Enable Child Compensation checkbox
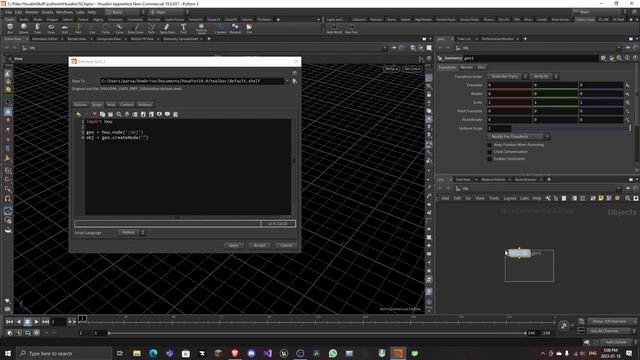640x360 pixels. 490,152
